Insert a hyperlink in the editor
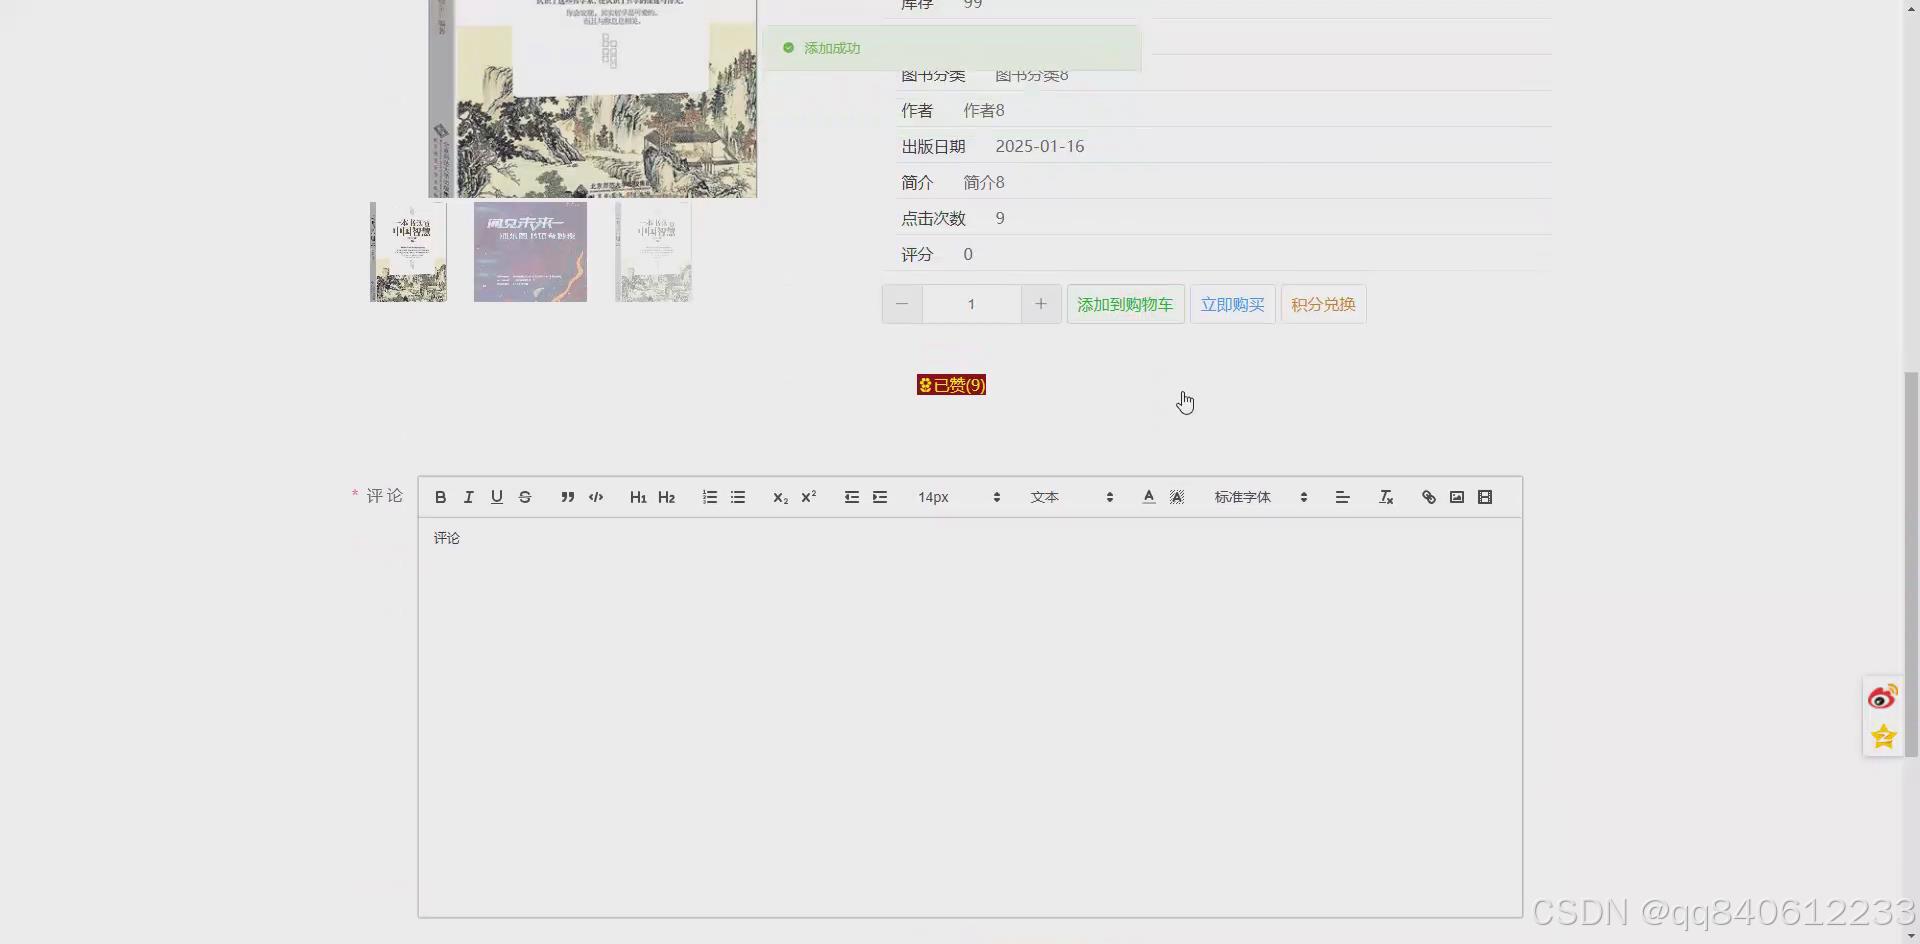The image size is (1920, 944). pyautogui.click(x=1428, y=497)
